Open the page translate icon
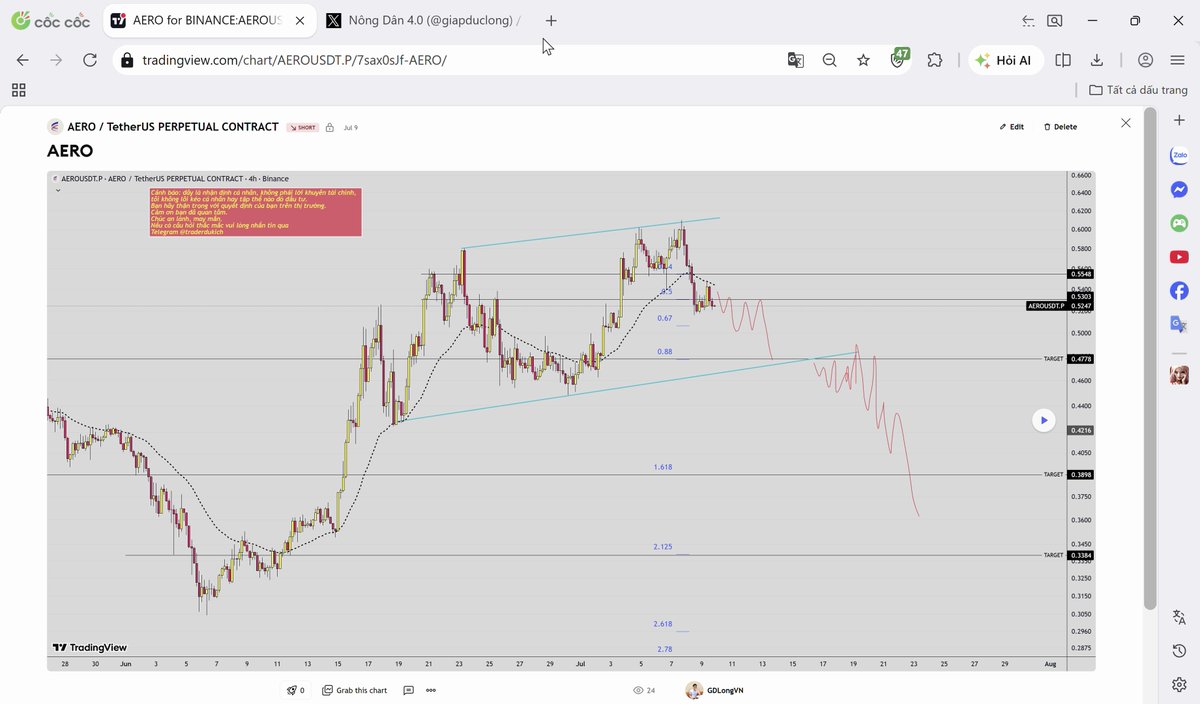This screenshot has width=1200, height=704. [795, 60]
